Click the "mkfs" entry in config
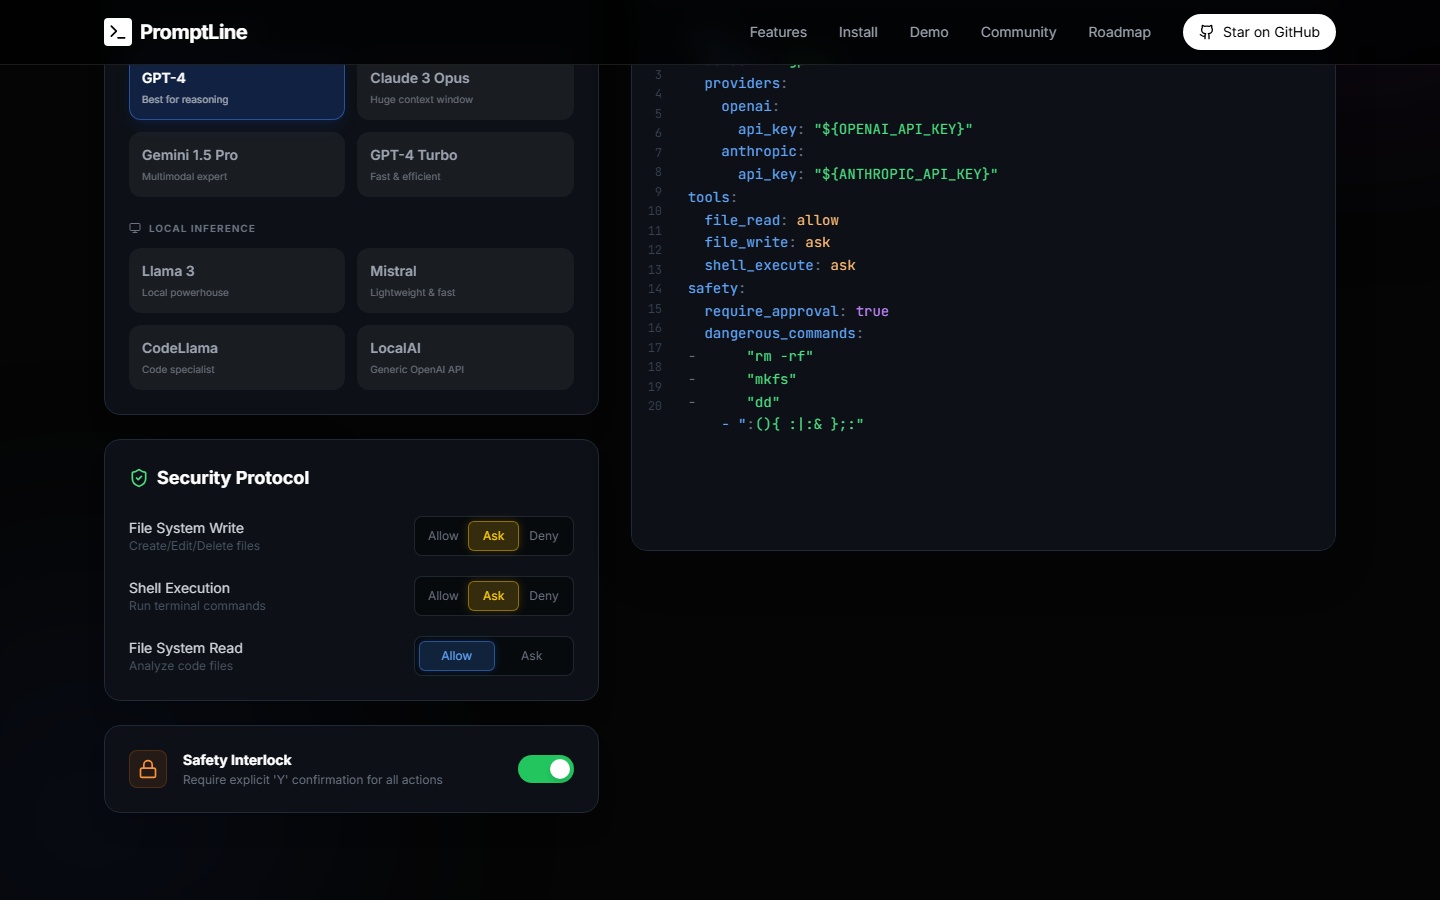 [x=771, y=379]
